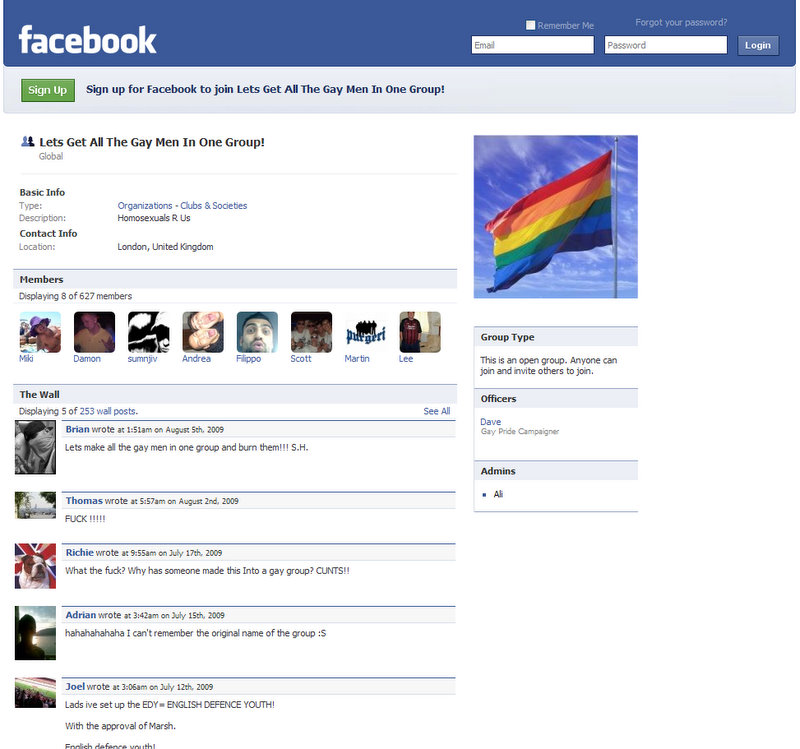
Task: Click the group icon beside the title
Action: pos(28,142)
